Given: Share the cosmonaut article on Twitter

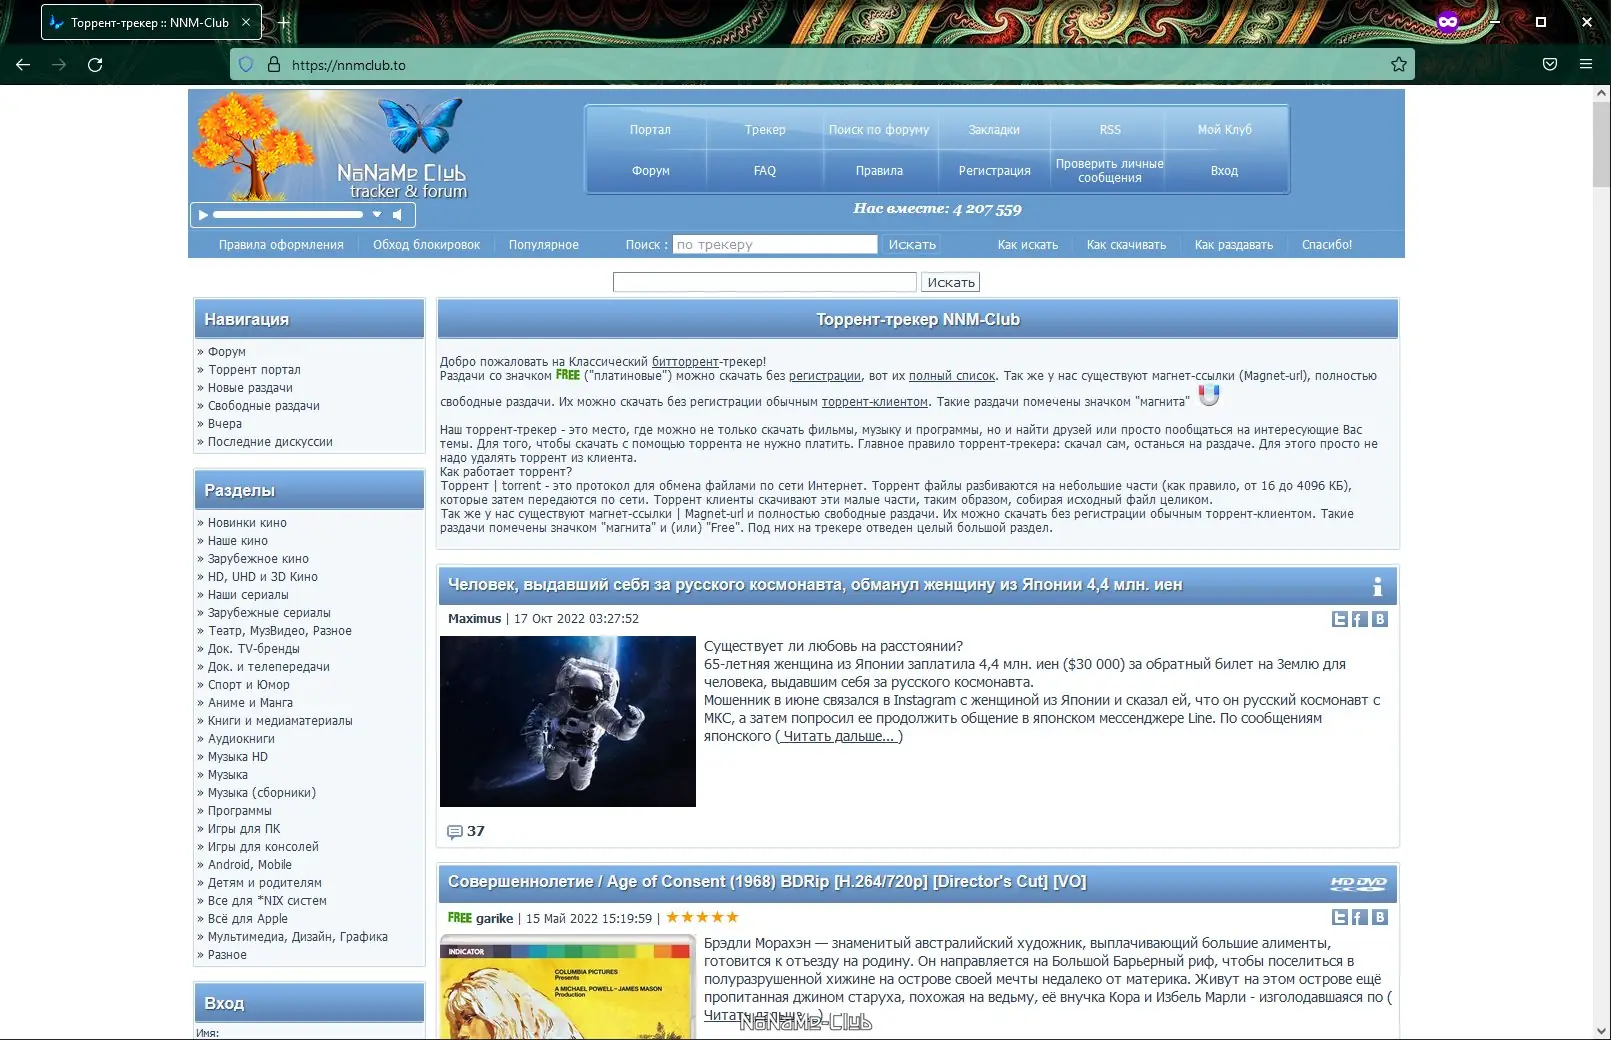Looking at the screenshot, I should 1340,619.
